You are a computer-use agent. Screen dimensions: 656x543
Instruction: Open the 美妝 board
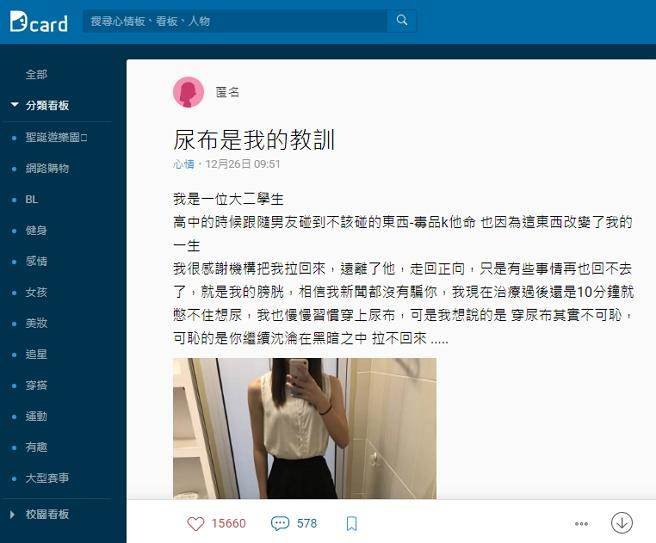pyautogui.click(x=36, y=323)
